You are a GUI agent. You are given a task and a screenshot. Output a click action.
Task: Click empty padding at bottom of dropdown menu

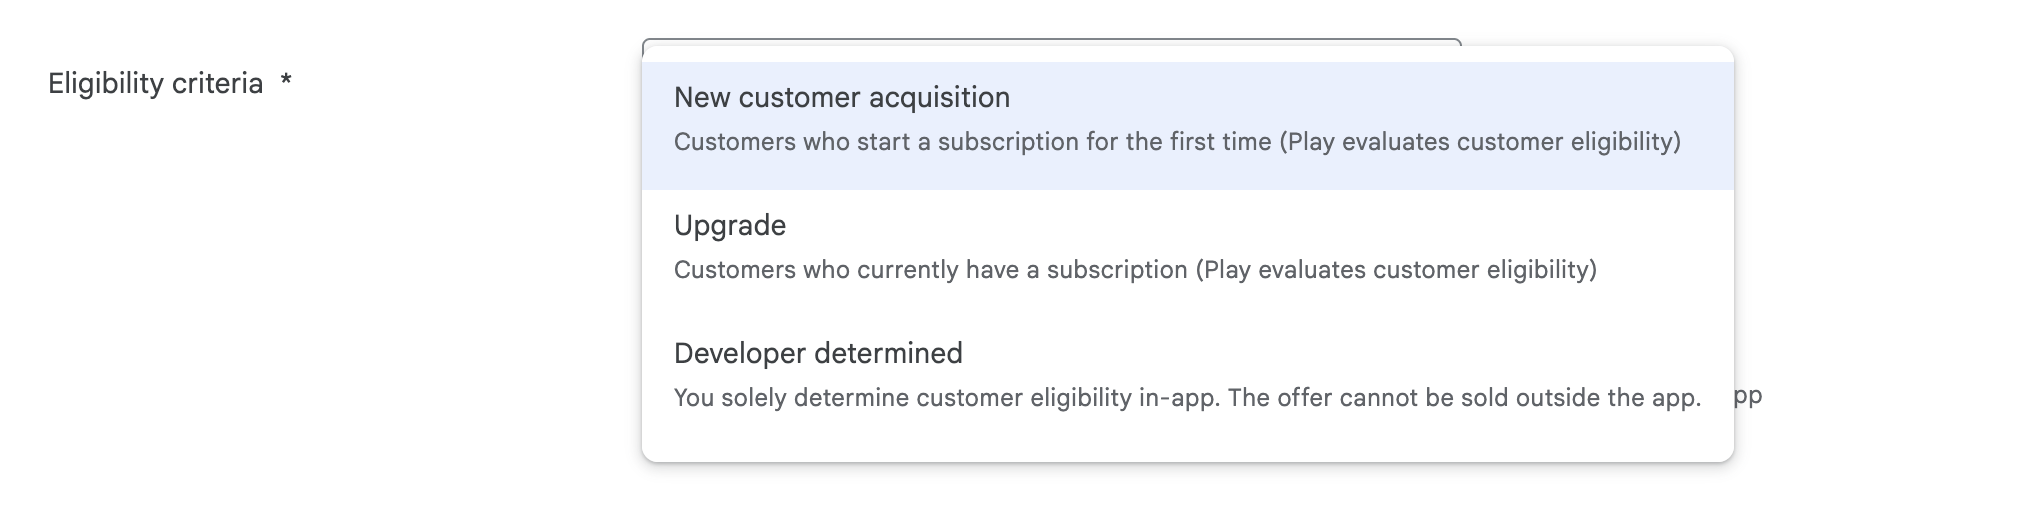click(1187, 453)
